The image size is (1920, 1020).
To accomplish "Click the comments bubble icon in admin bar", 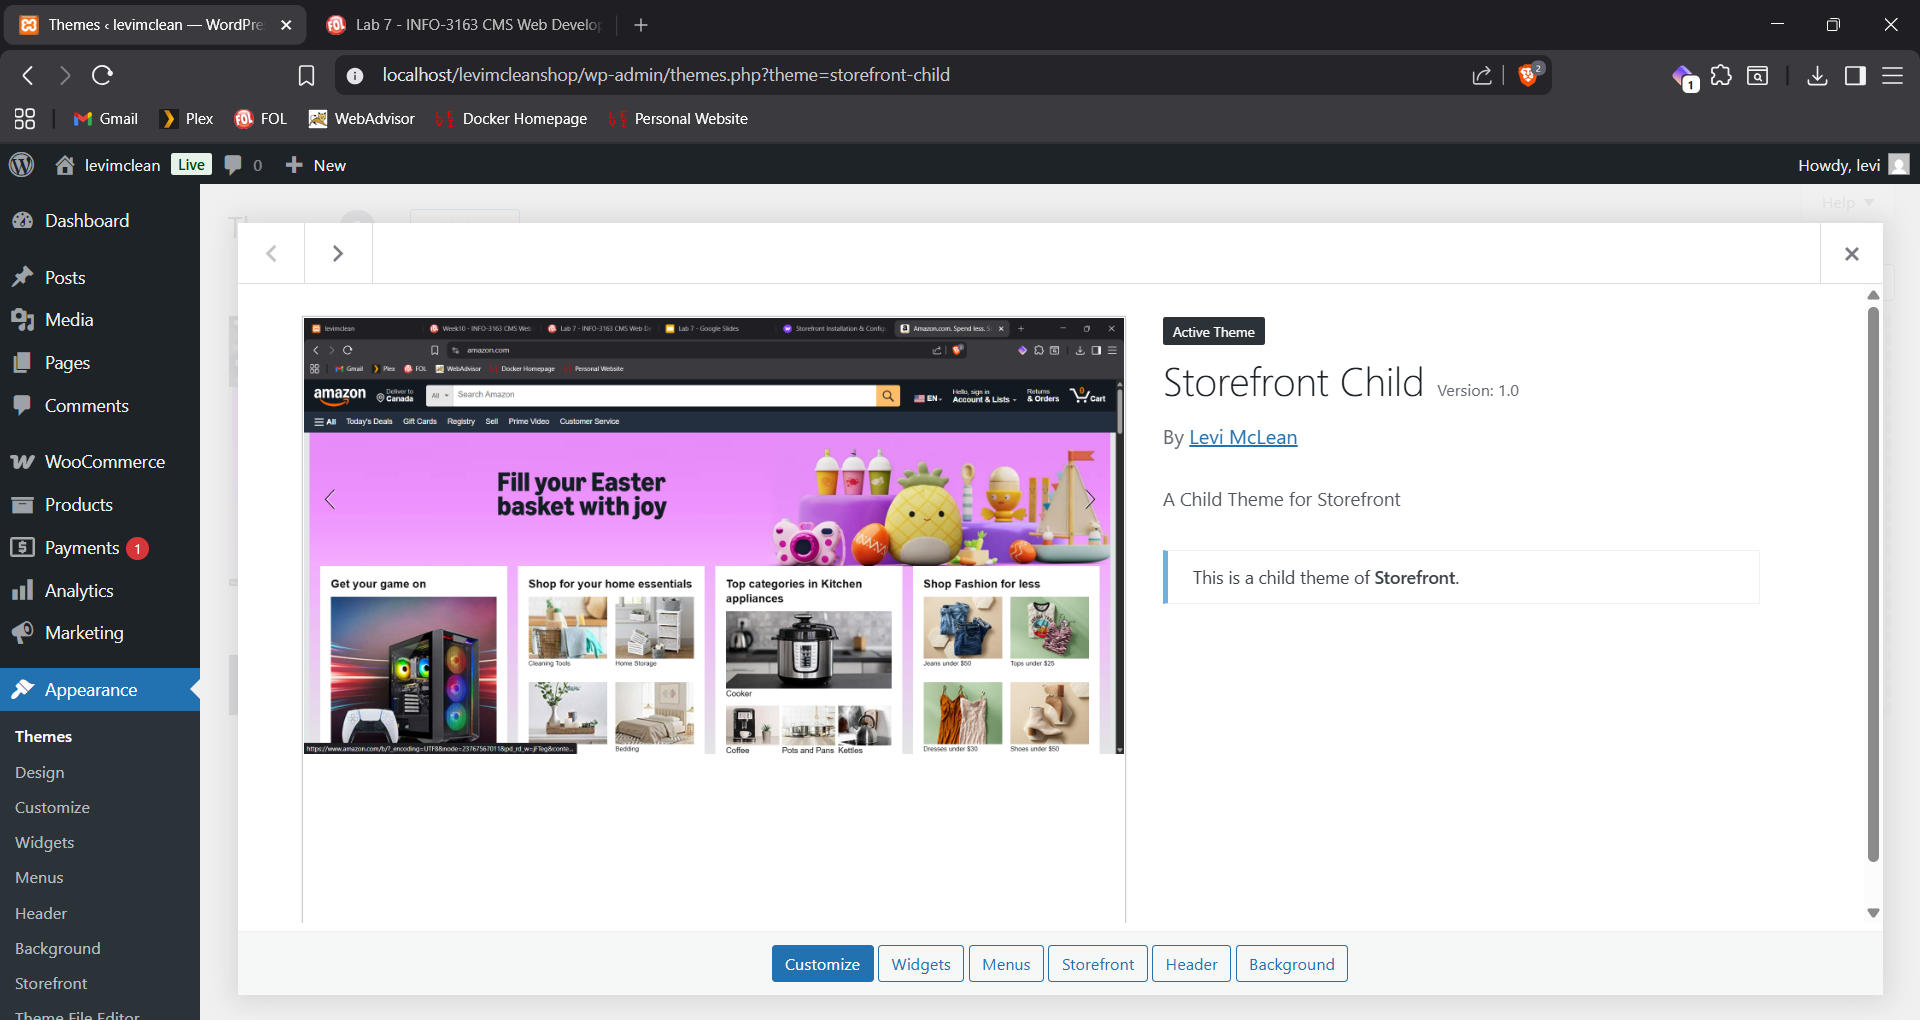I will (234, 165).
